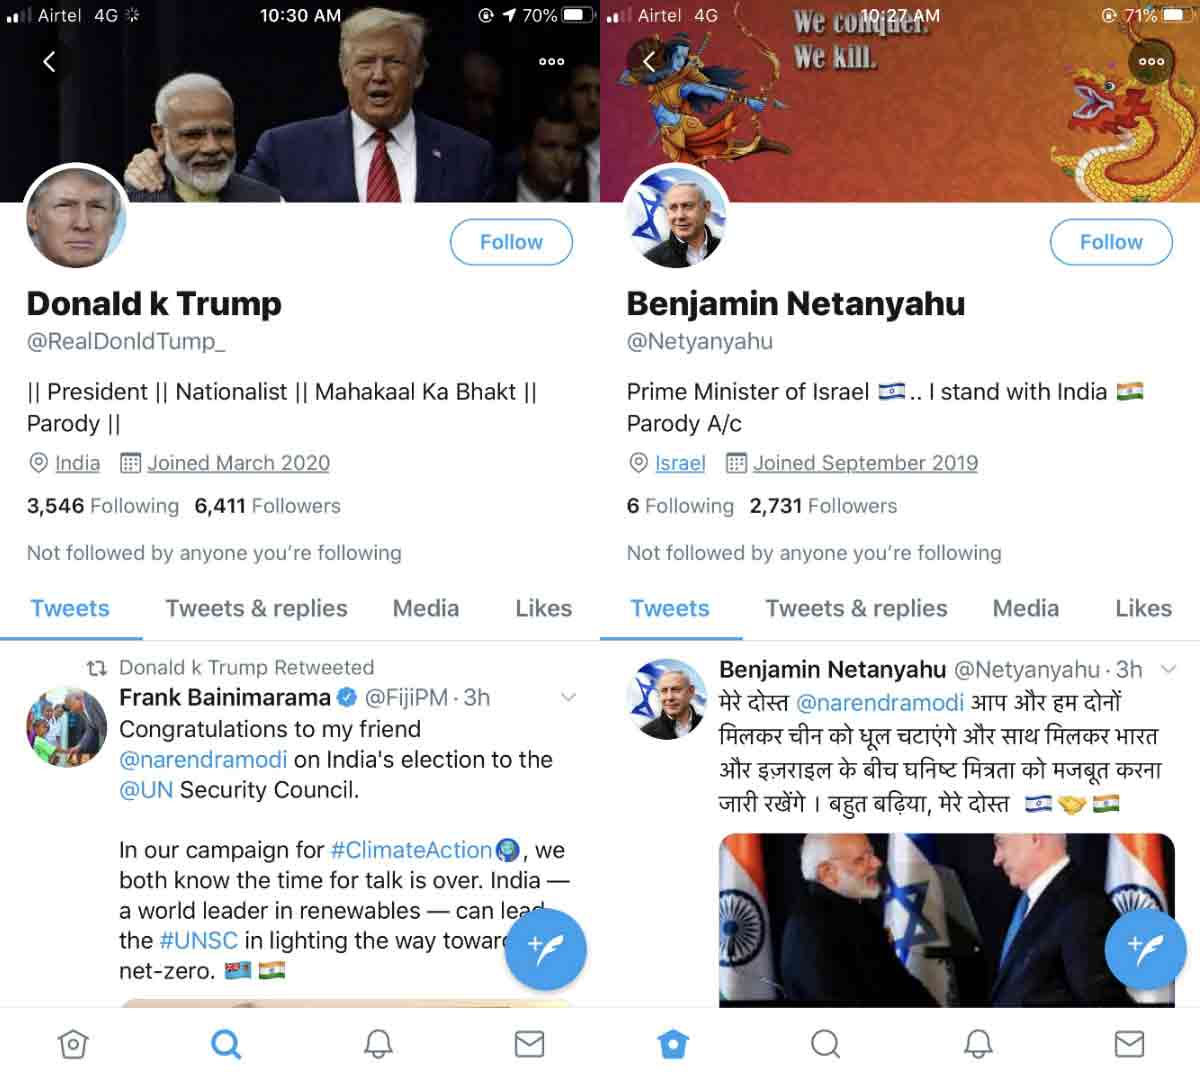The image size is (1200, 1080).
Task: Tap the back arrow on Donald k Trump profile
Action: click(49, 62)
